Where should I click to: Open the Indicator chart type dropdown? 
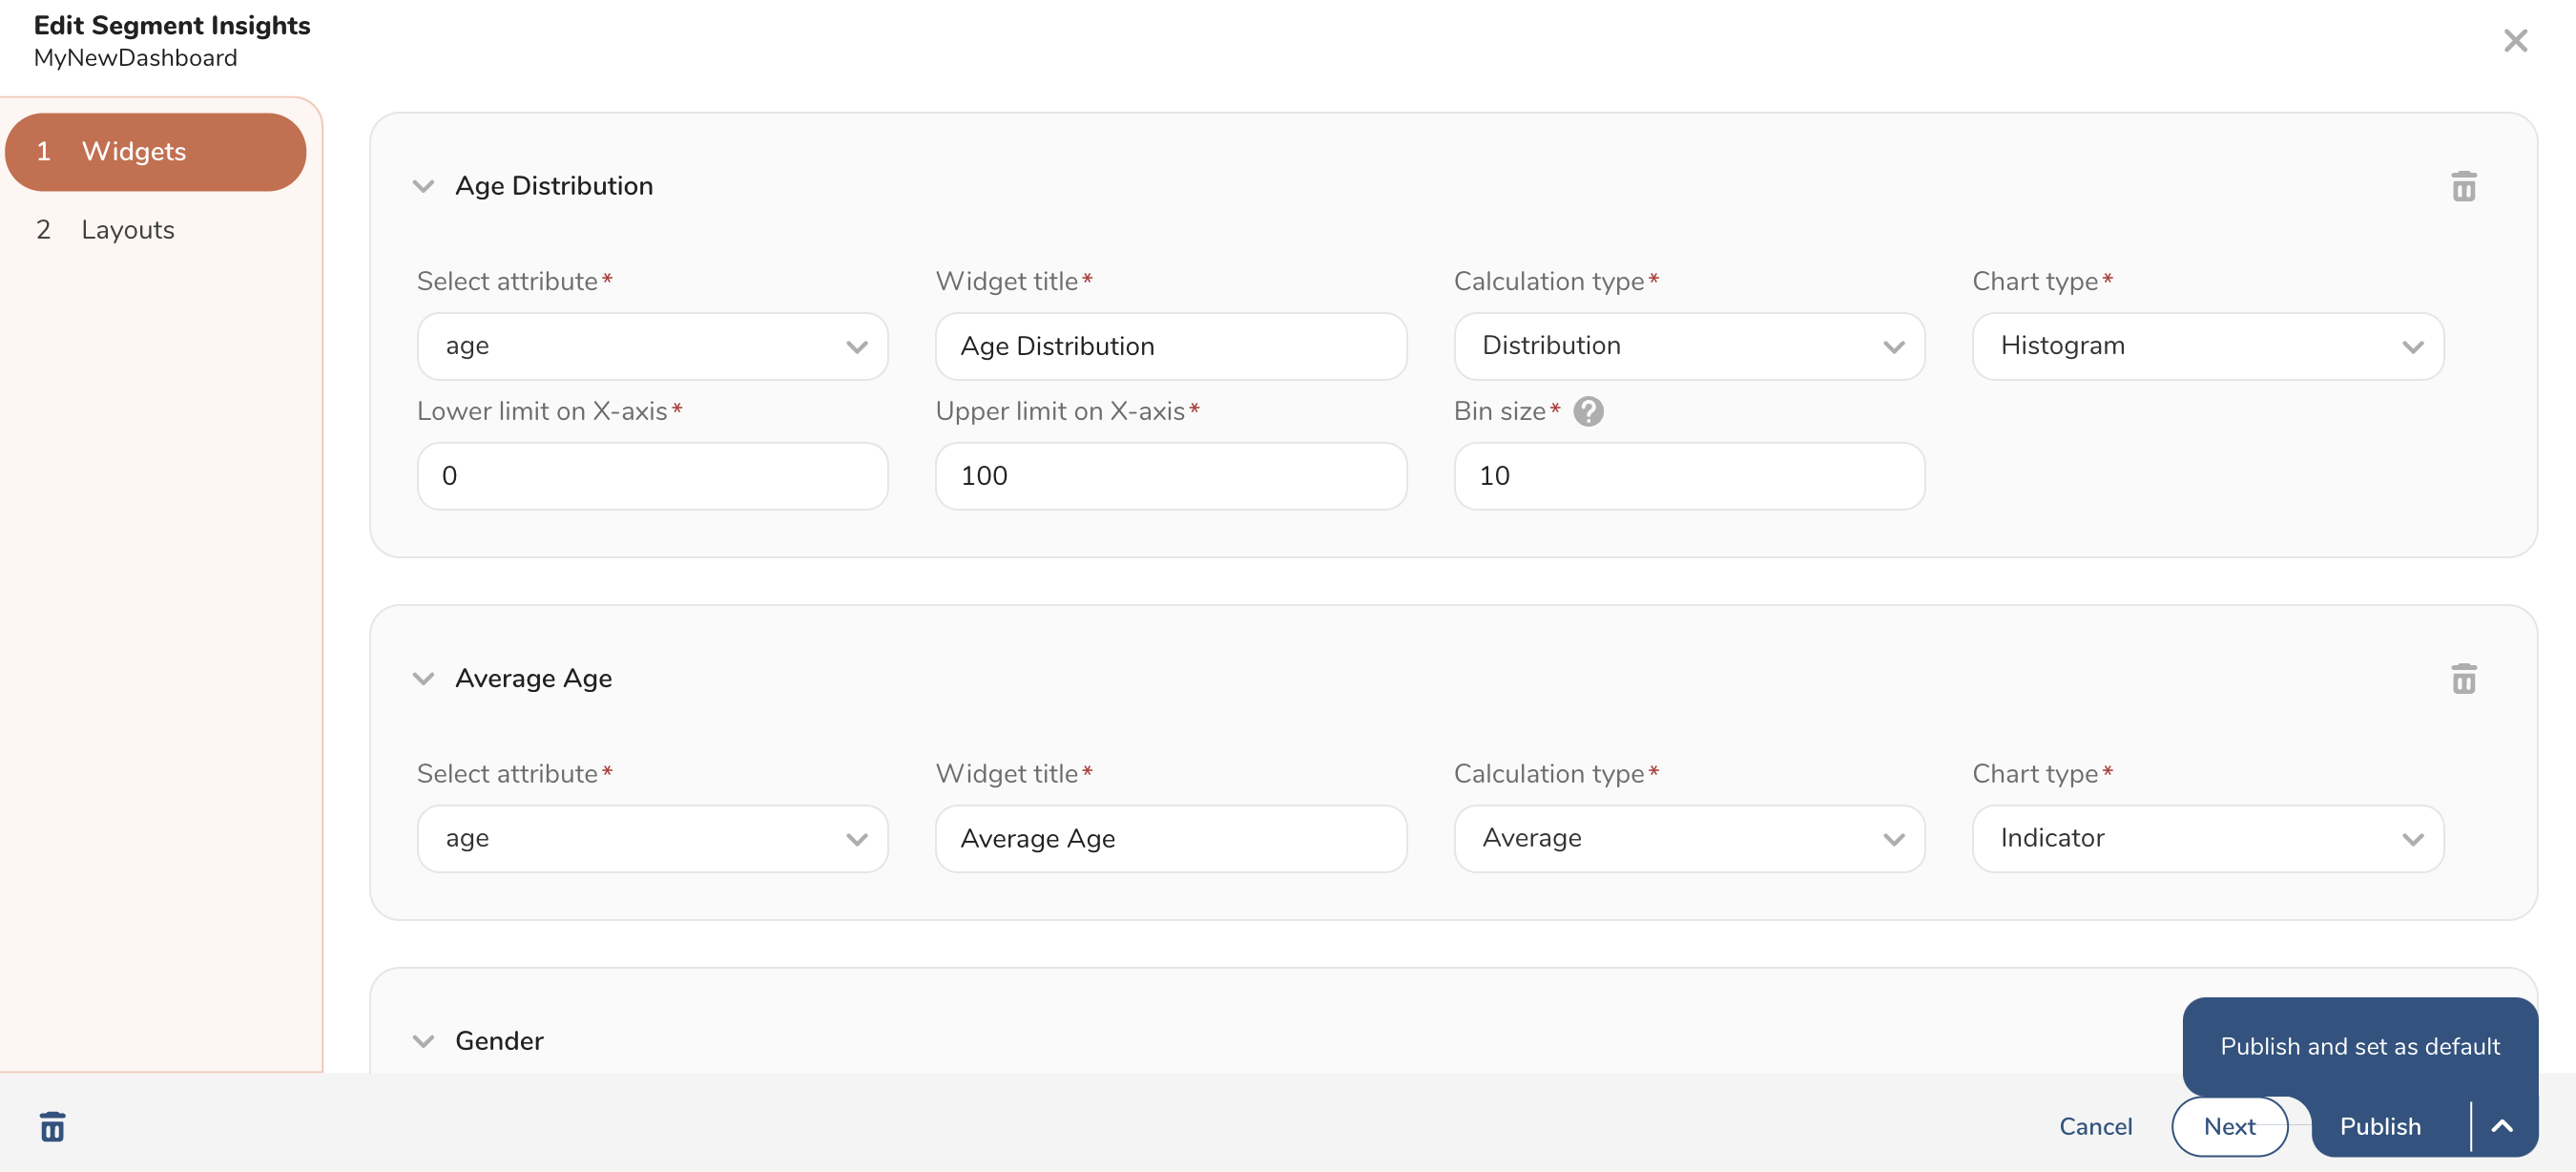click(2207, 838)
